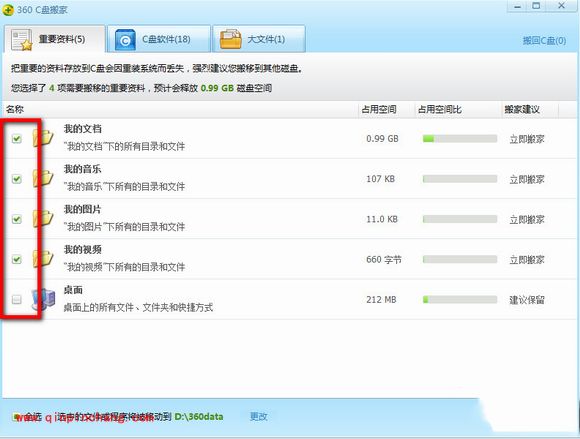Switch to the 重要资料(5) tab
Image resolution: width=580 pixels, height=439 pixels.
pyautogui.click(x=55, y=39)
